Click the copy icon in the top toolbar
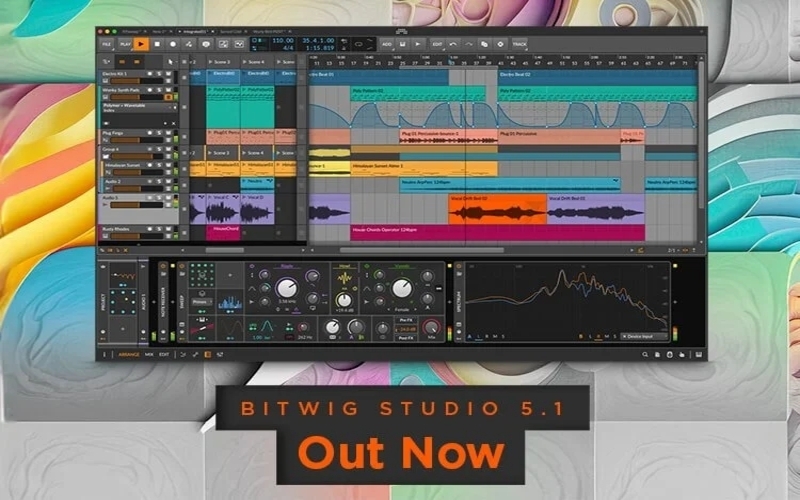800x500 pixels. pos(484,44)
